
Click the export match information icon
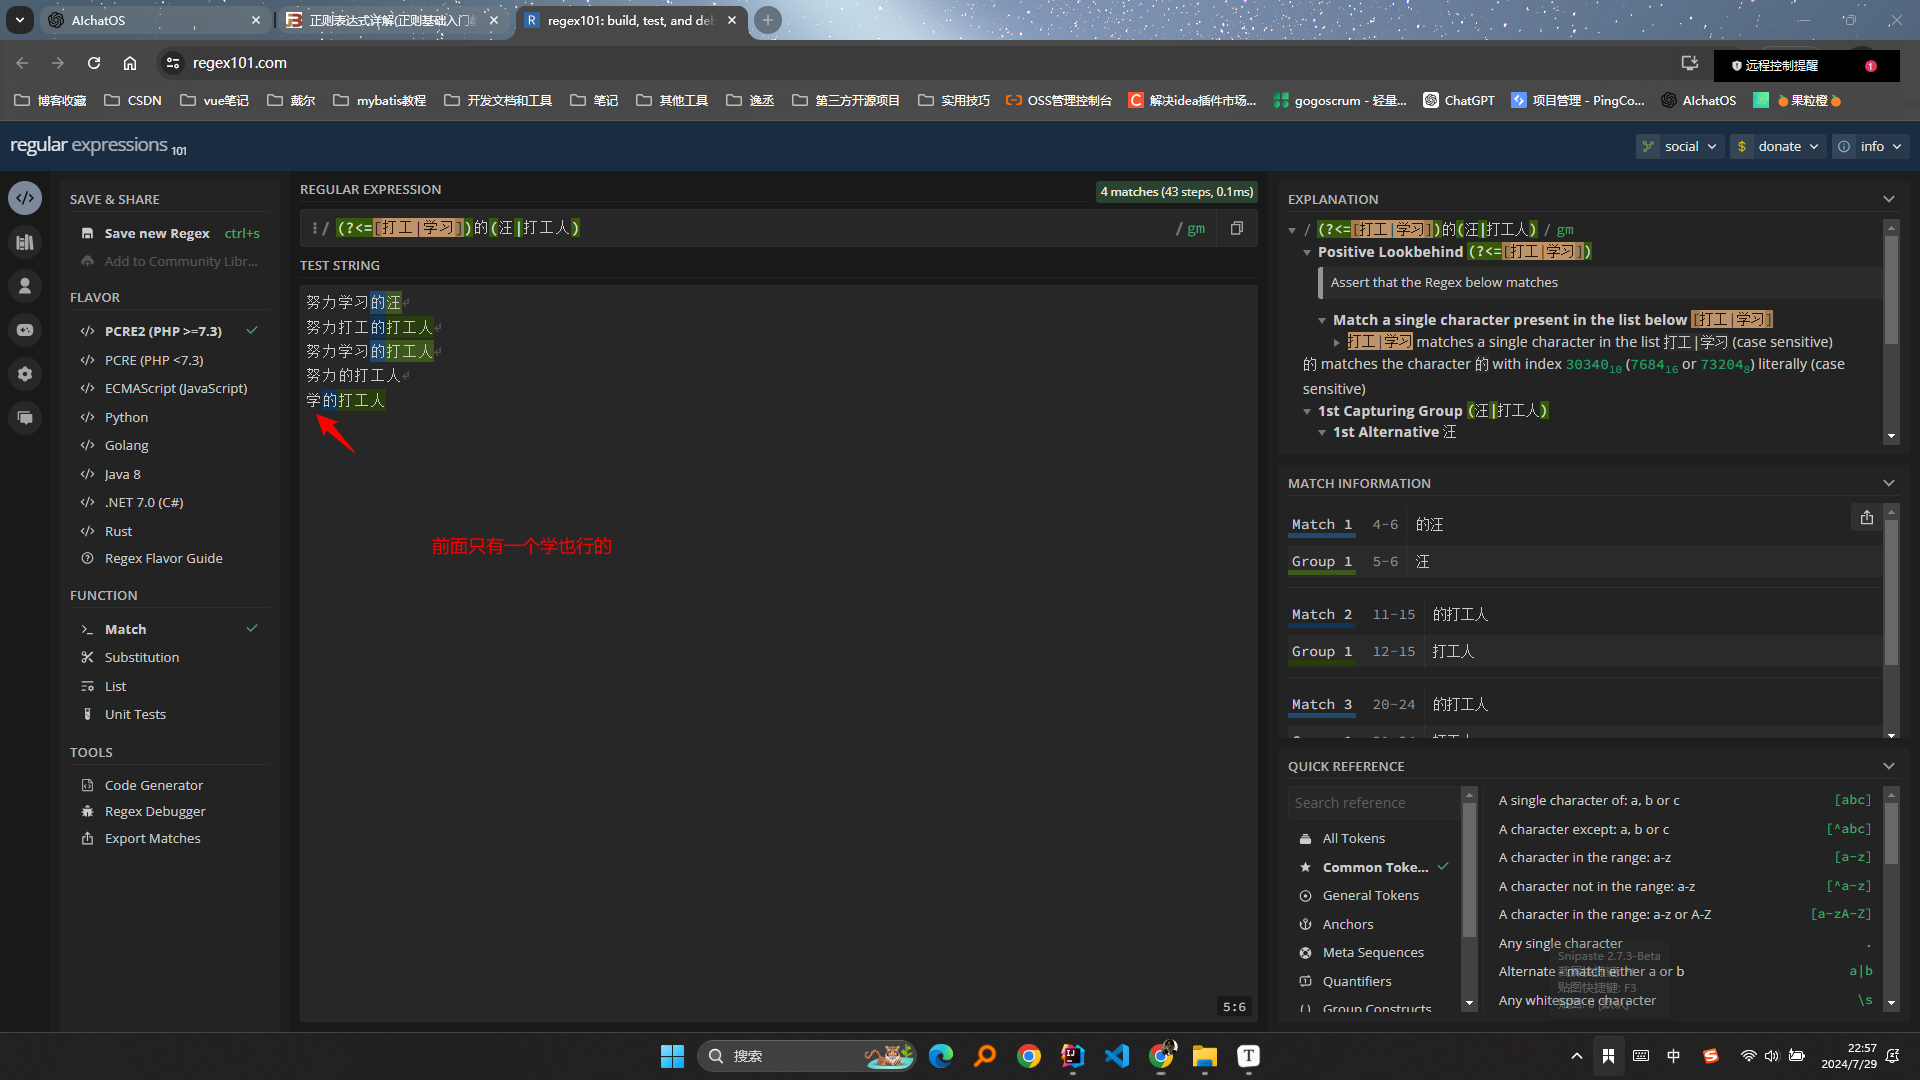point(1866,517)
